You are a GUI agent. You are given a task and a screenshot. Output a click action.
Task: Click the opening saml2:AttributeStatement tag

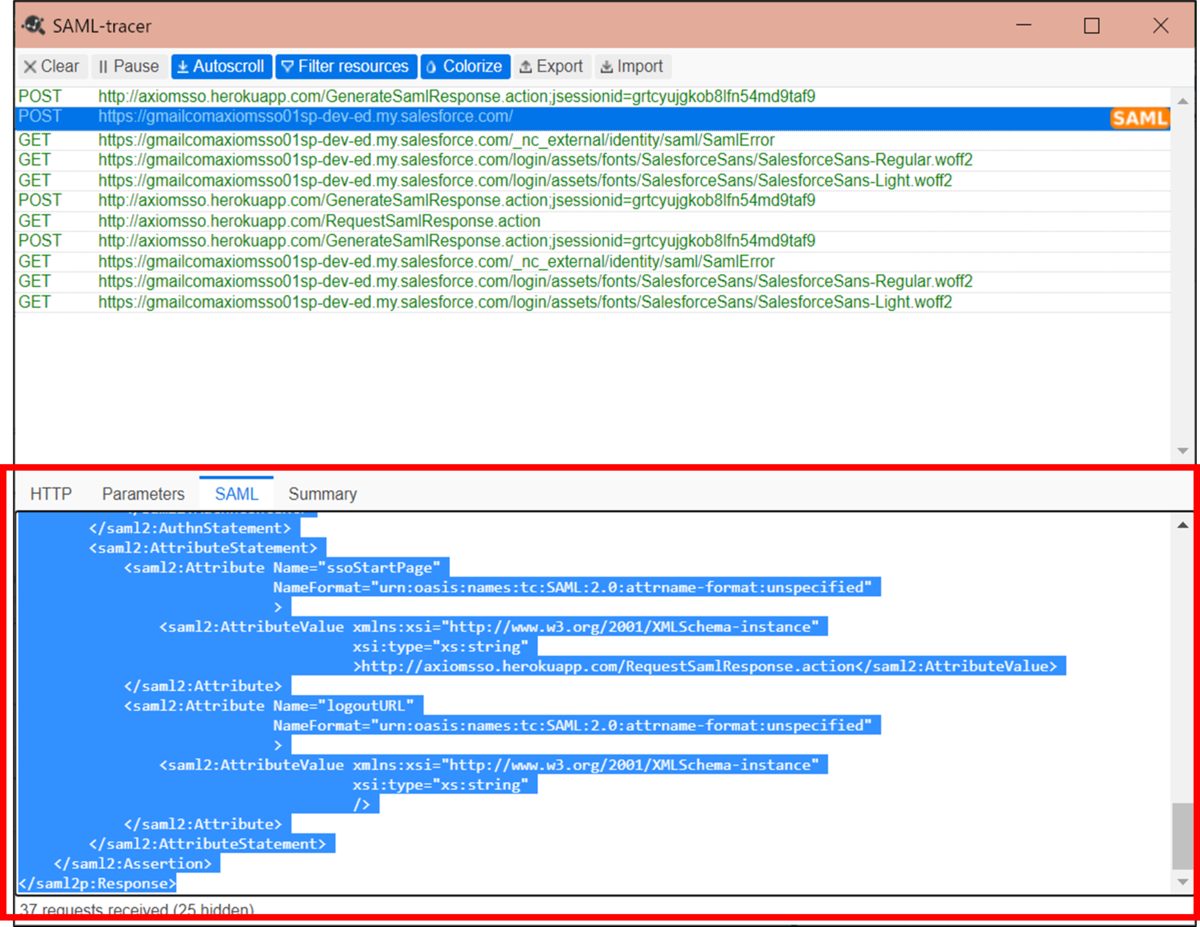point(203,548)
